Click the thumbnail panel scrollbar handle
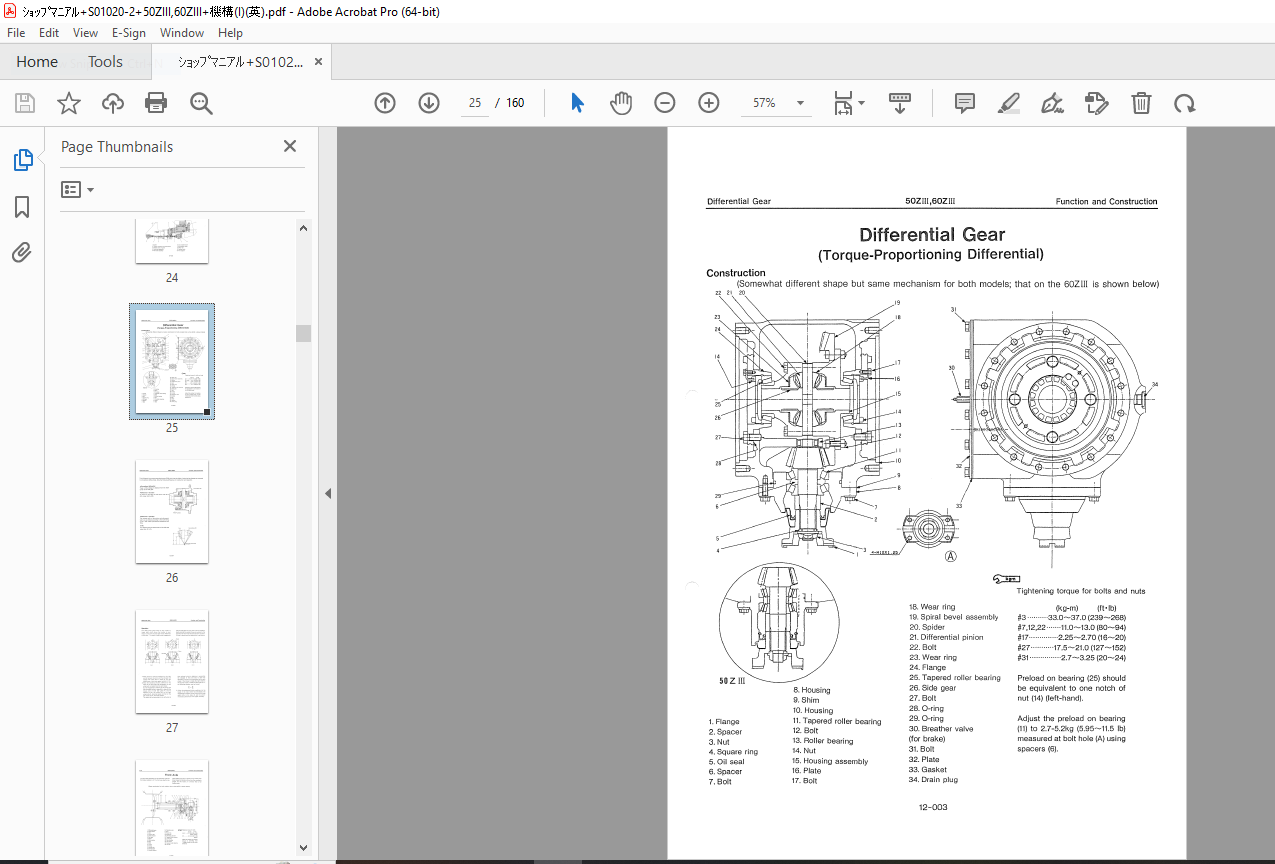 pyautogui.click(x=303, y=333)
